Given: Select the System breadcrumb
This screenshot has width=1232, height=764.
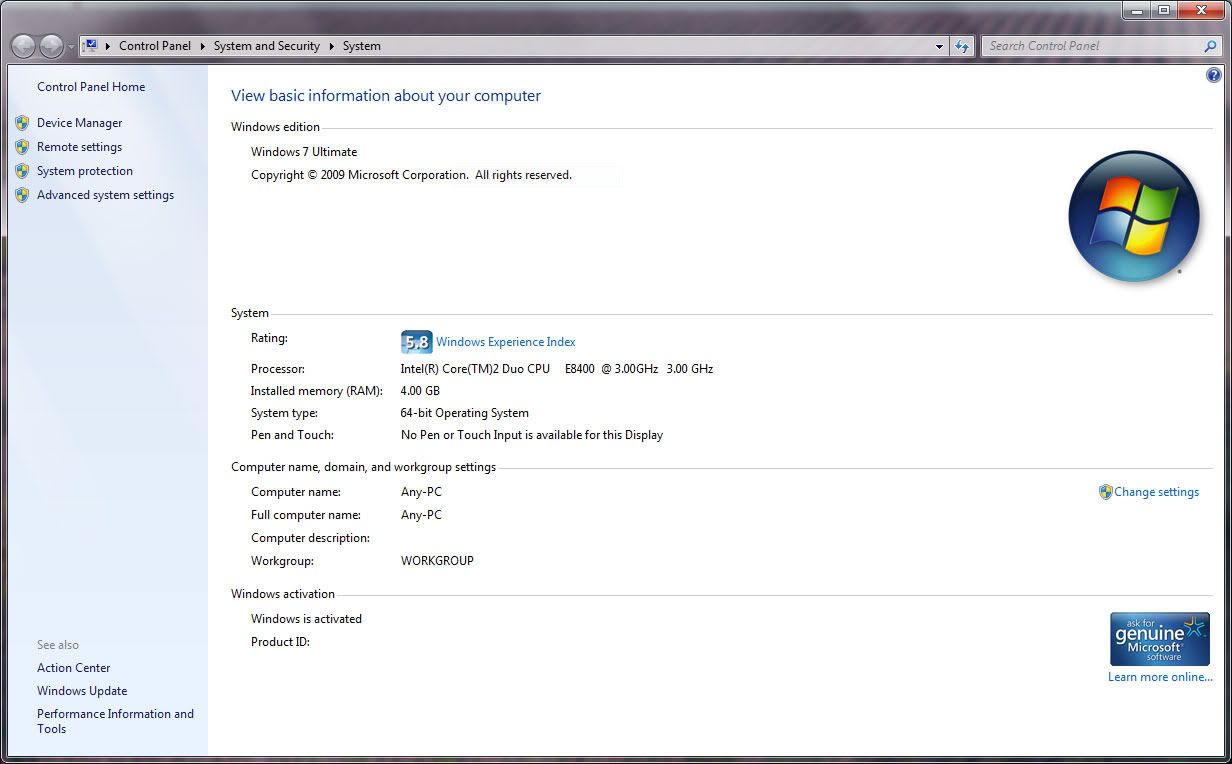Looking at the screenshot, I should 361,46.
